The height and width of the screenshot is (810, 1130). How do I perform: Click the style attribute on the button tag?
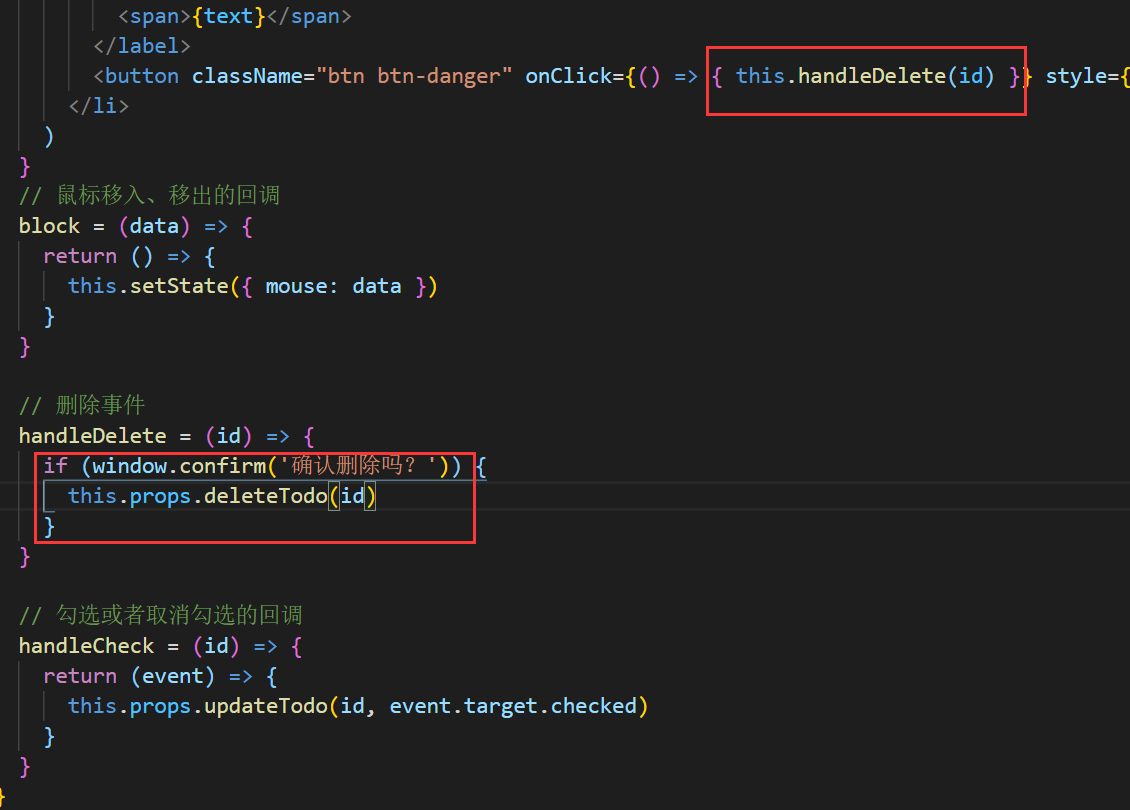click(1079, 76)
